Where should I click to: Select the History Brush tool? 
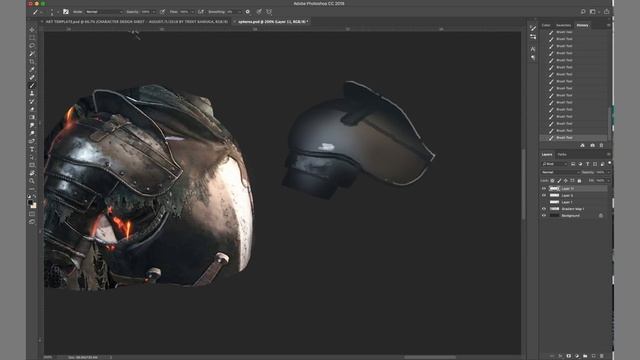[x=32, y=101]
